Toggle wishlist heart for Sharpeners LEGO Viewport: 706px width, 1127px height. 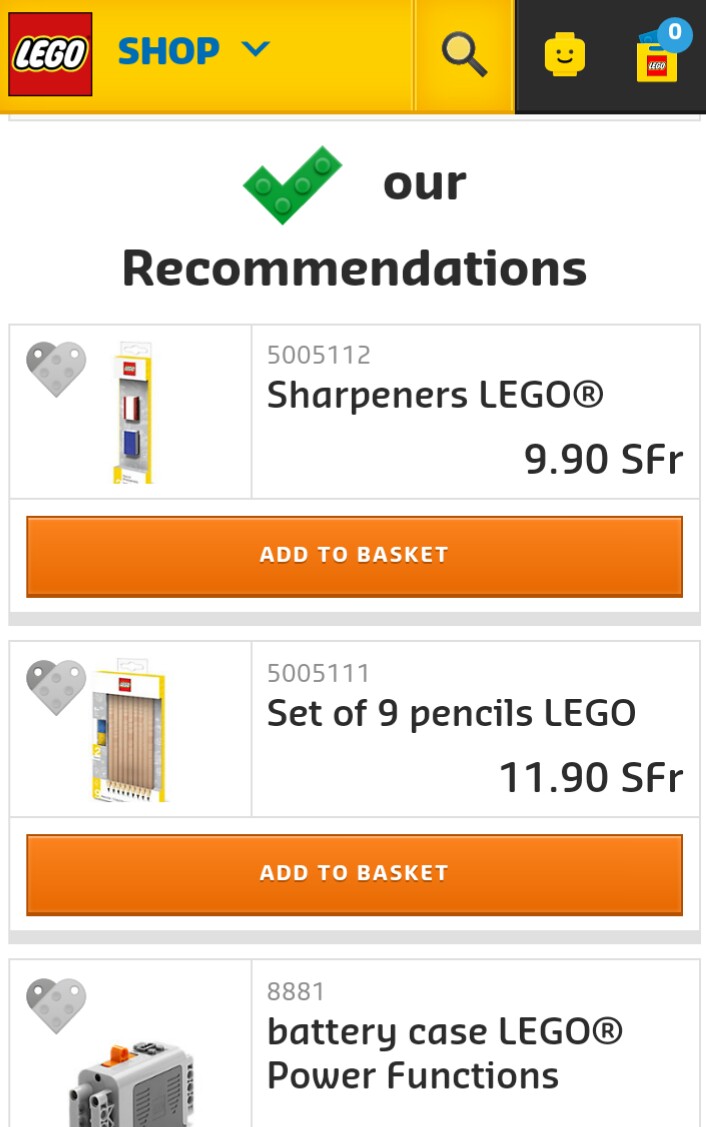click(x=56, y=368)
